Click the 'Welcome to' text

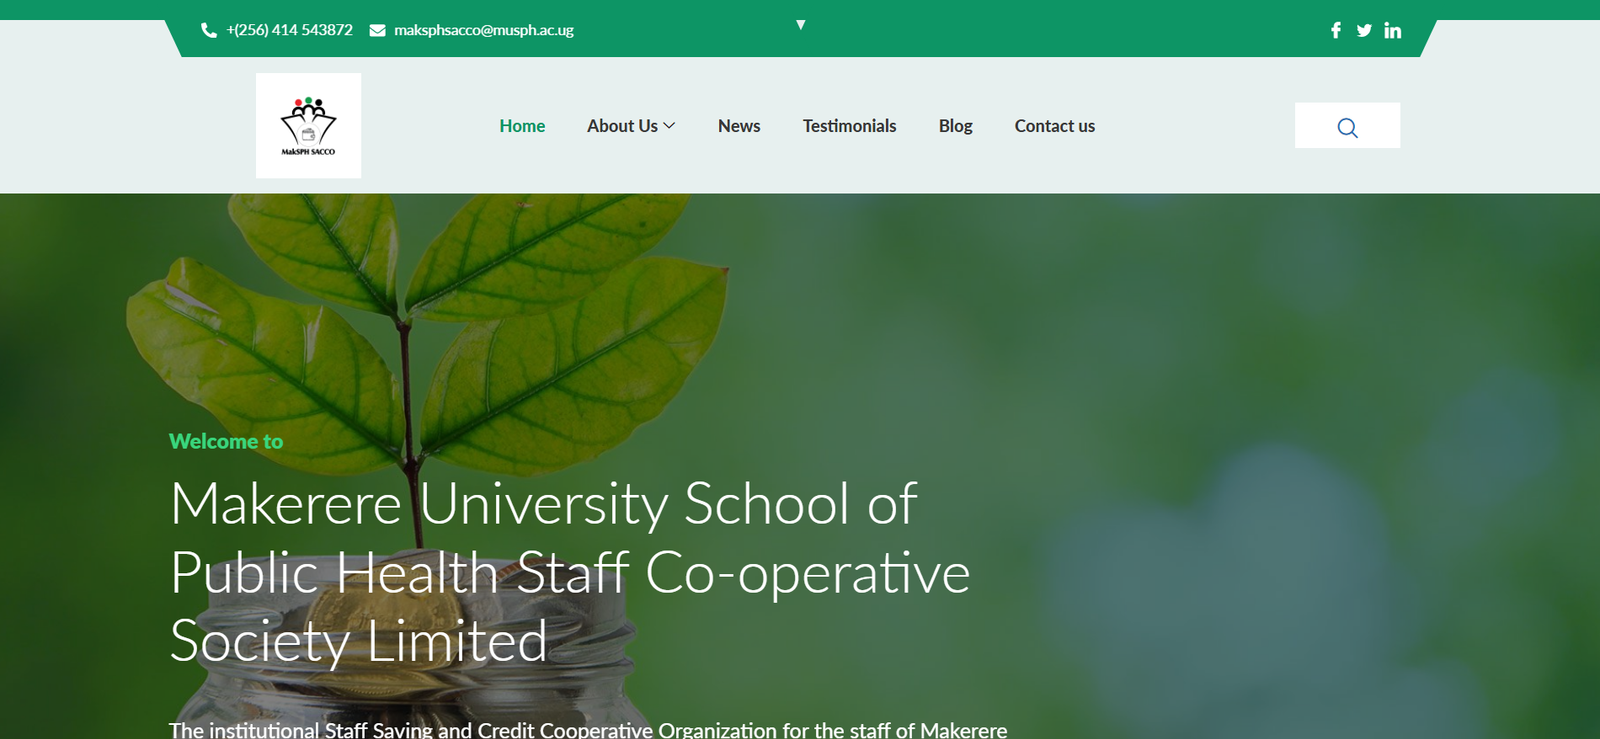[226, 441]
